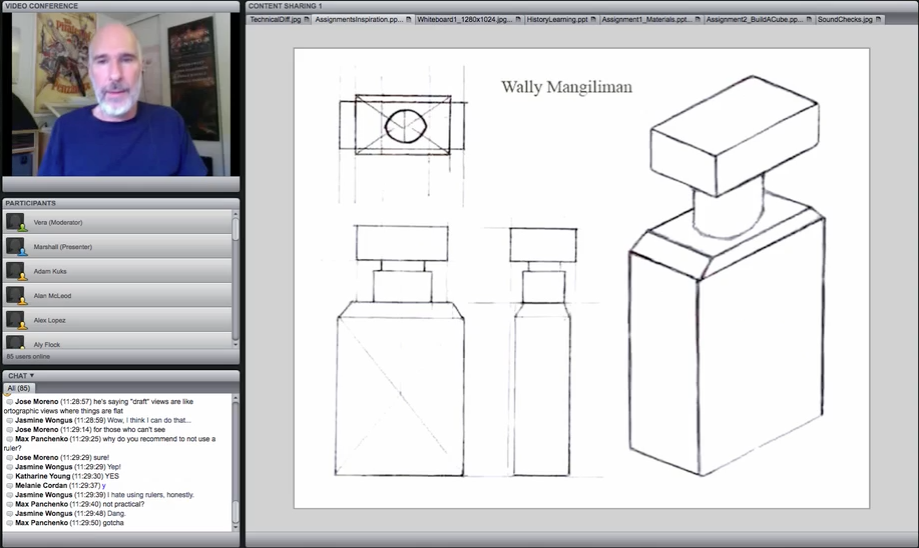
Task: Select participant Marshall (Presenter)
Action: click(117, 247)
